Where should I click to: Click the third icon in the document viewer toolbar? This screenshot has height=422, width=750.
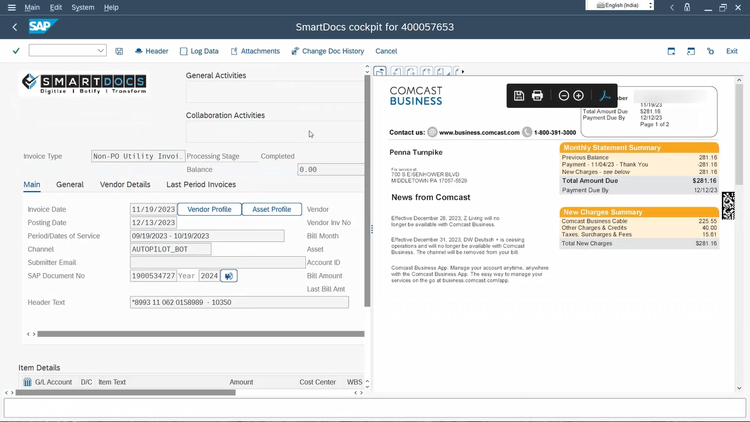[411, 72]
